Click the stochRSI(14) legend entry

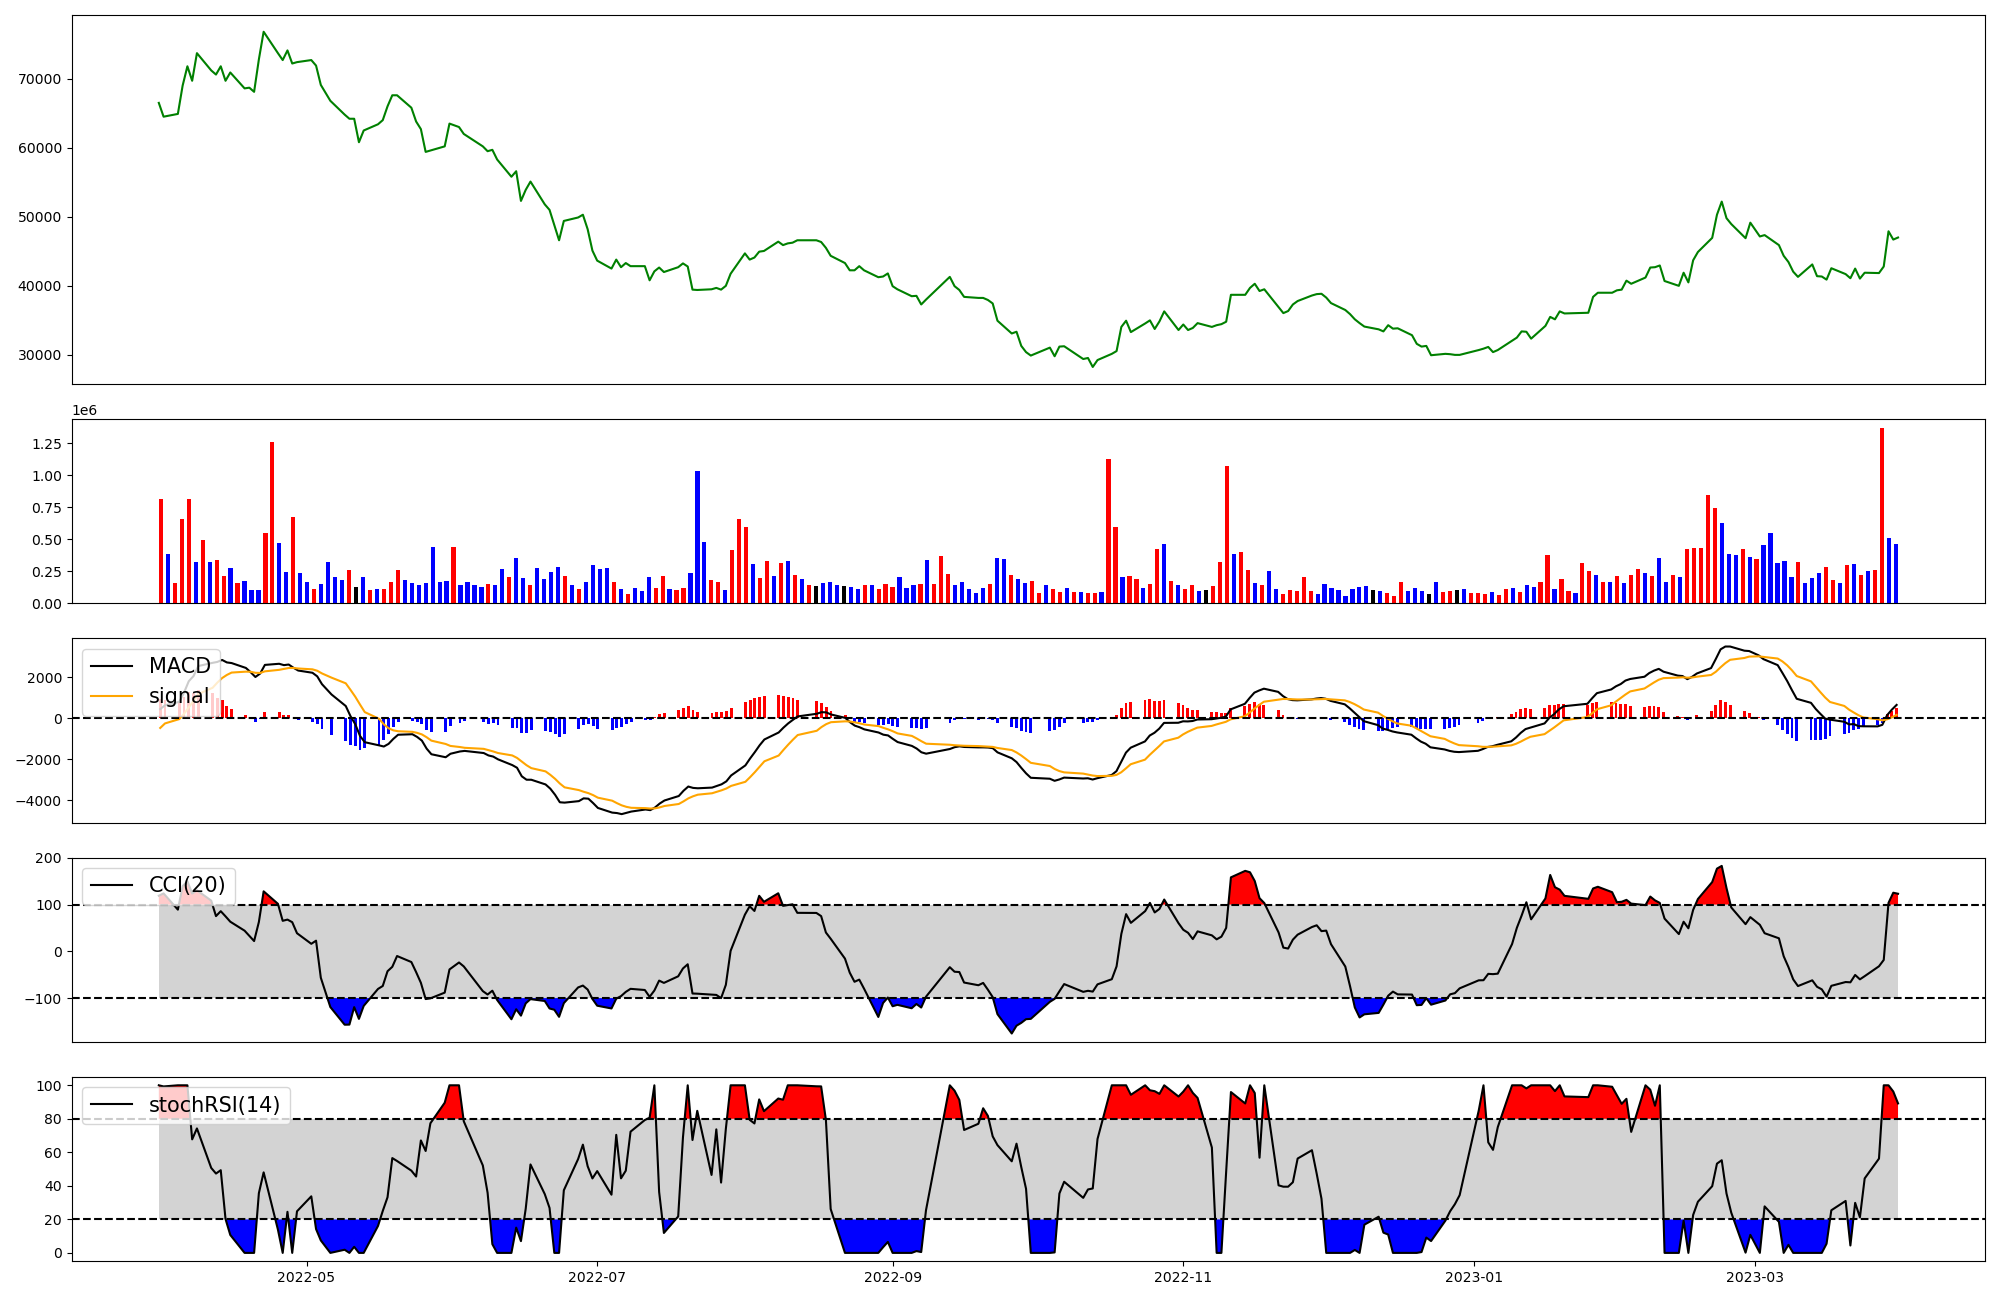214,1105
